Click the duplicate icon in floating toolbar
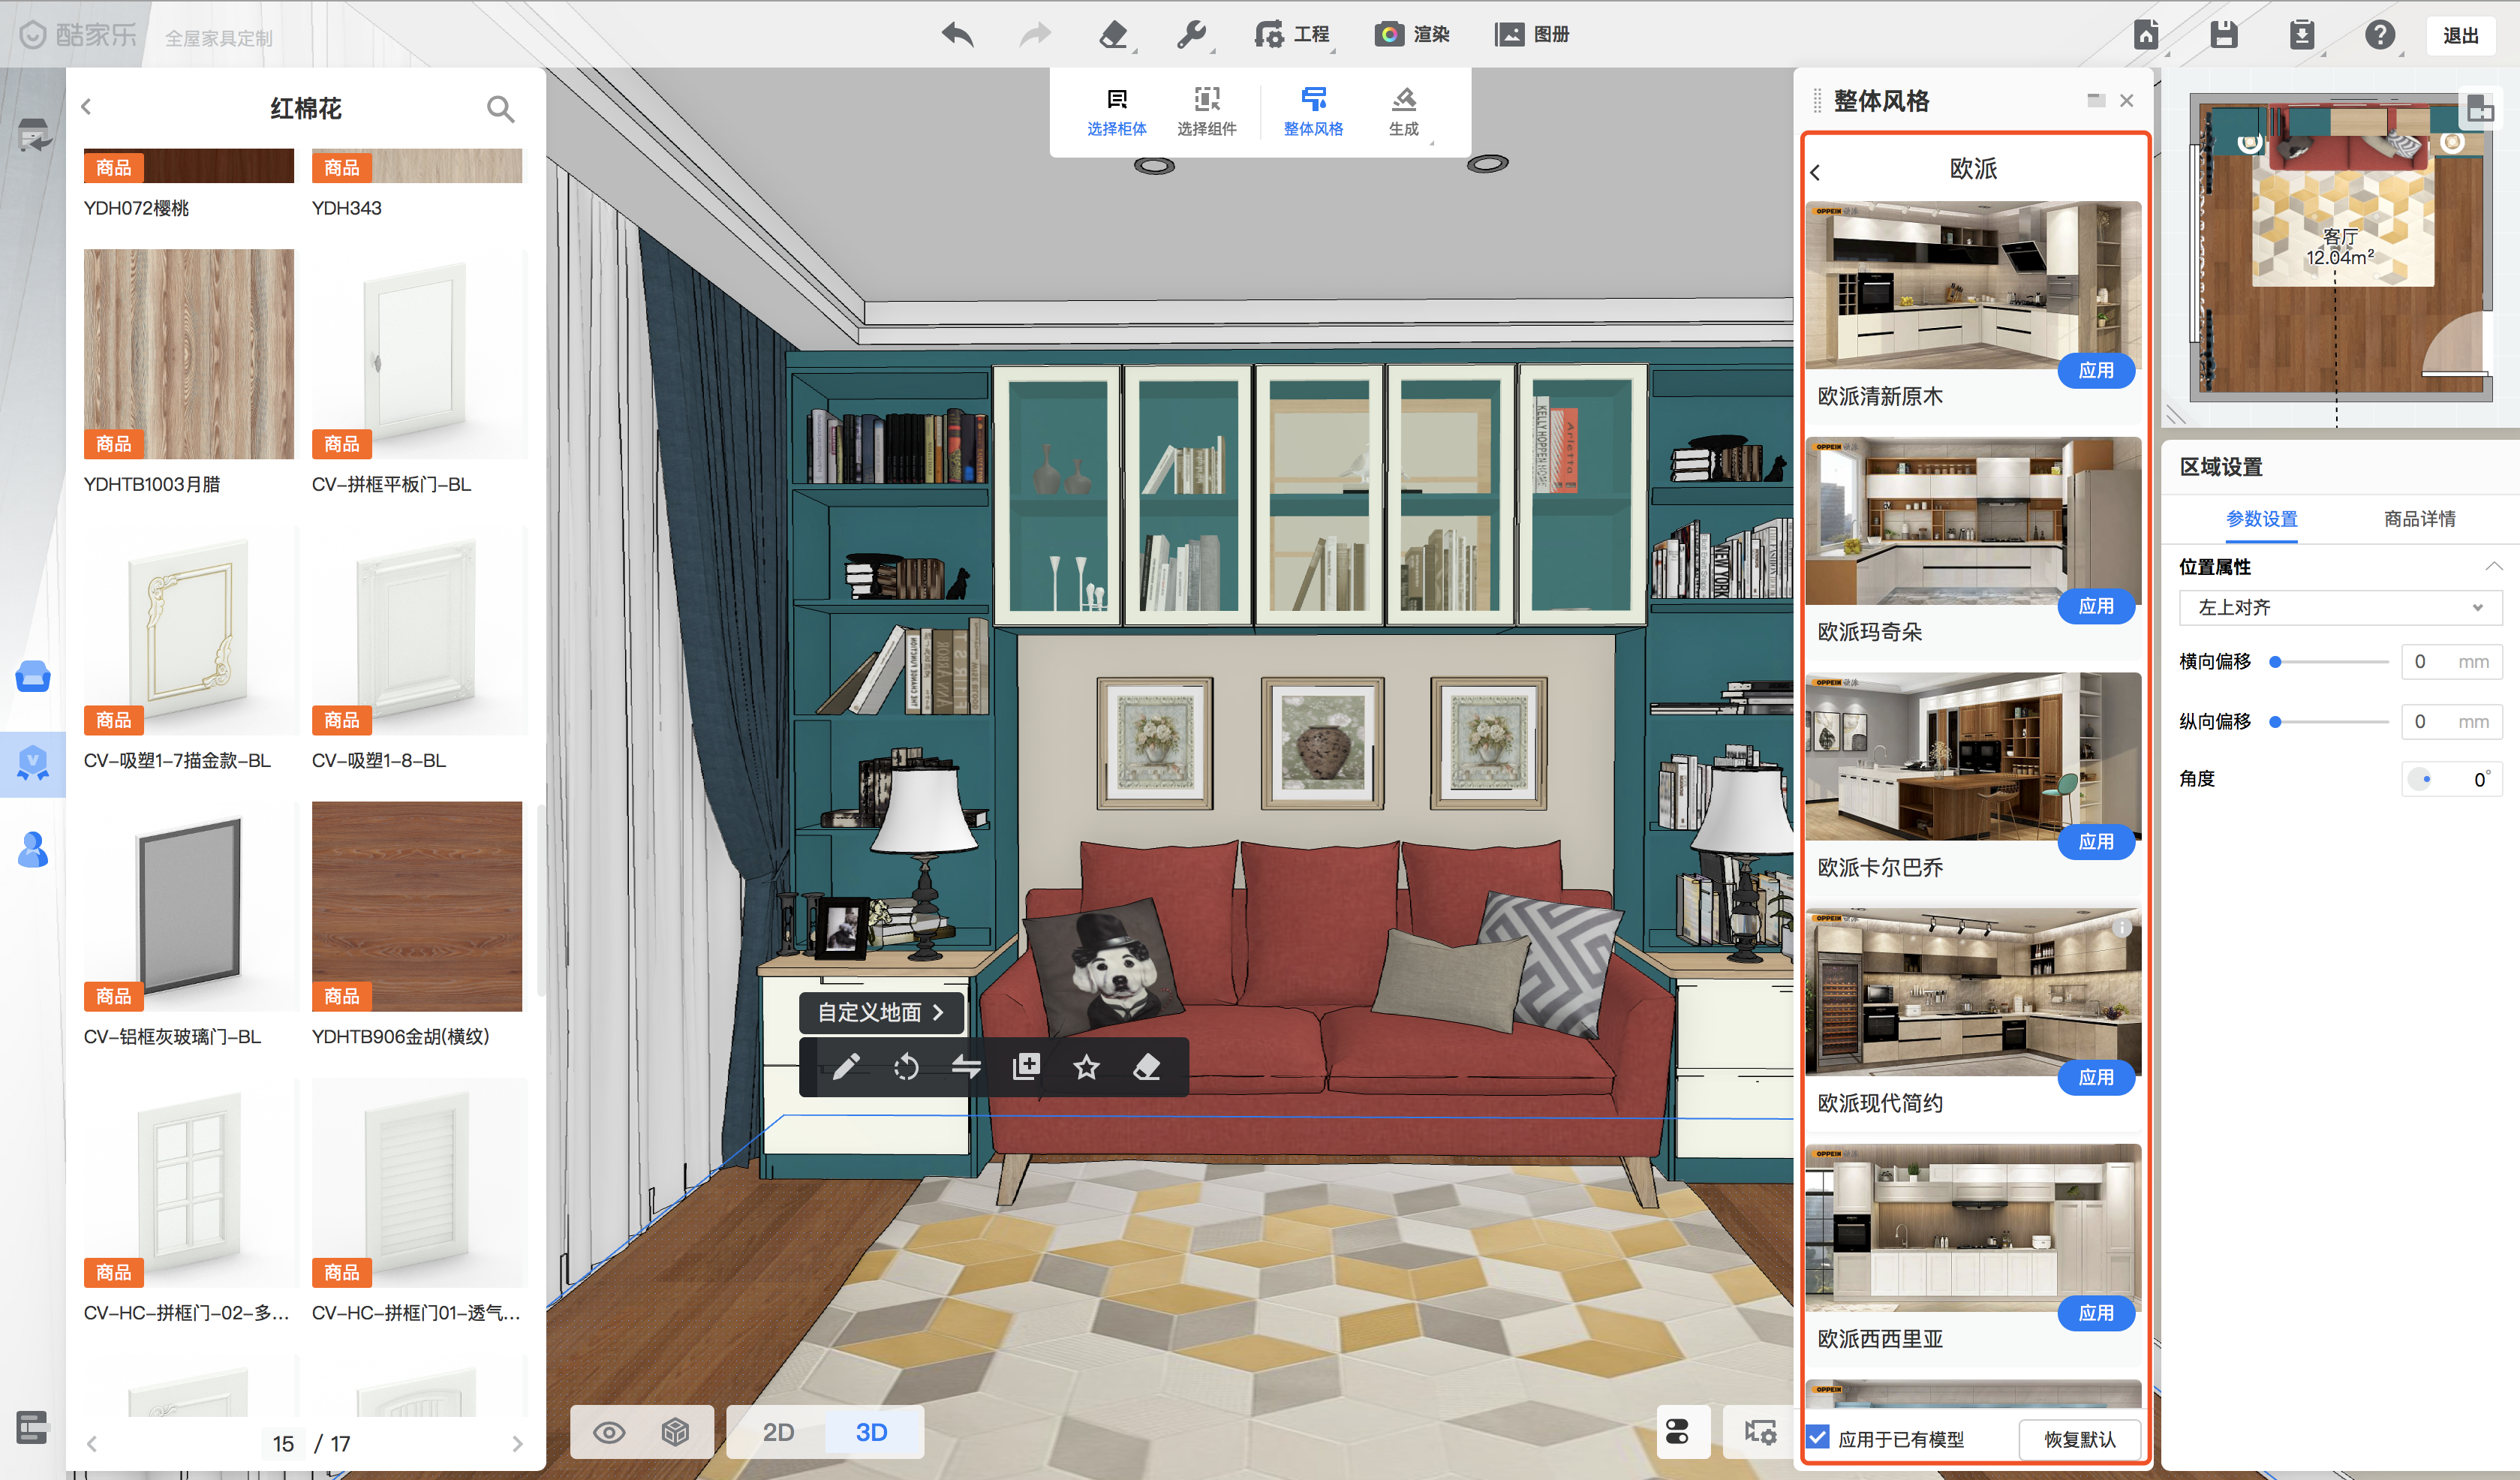The height and width of the screenshot is (1480, 2520). point(1026,1067)
